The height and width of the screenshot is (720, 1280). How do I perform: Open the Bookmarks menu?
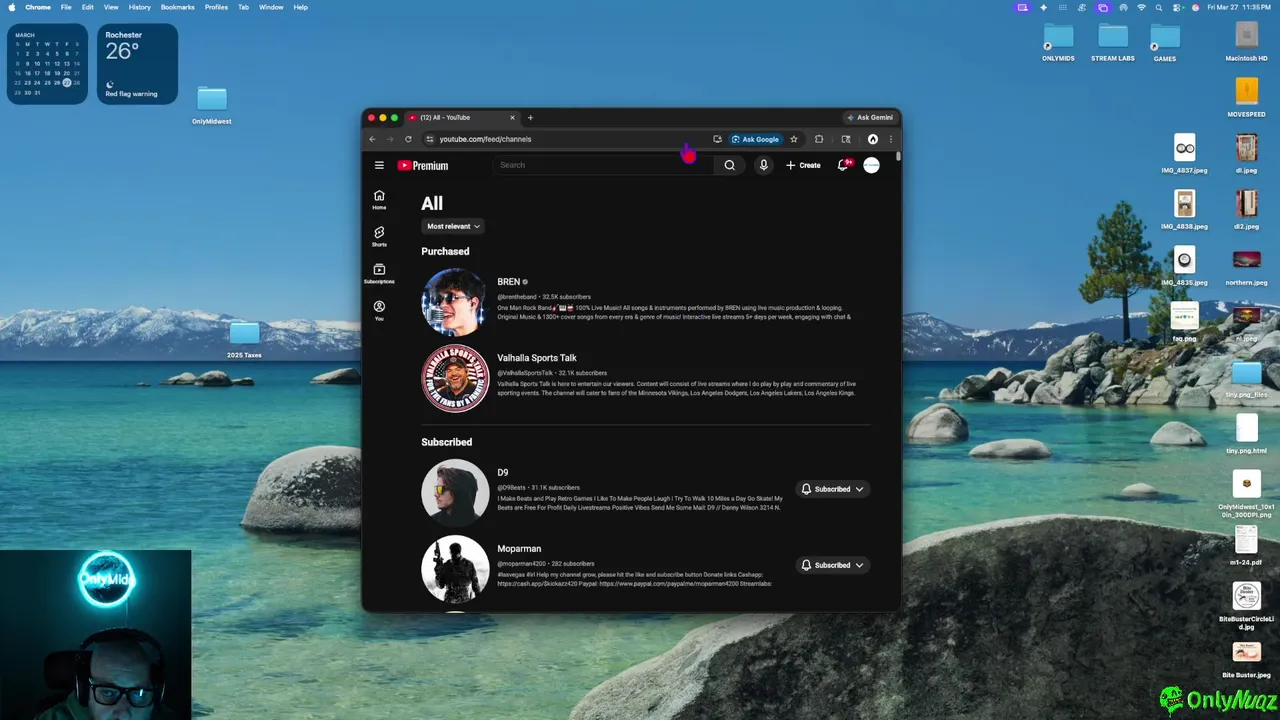click(178, 7)
